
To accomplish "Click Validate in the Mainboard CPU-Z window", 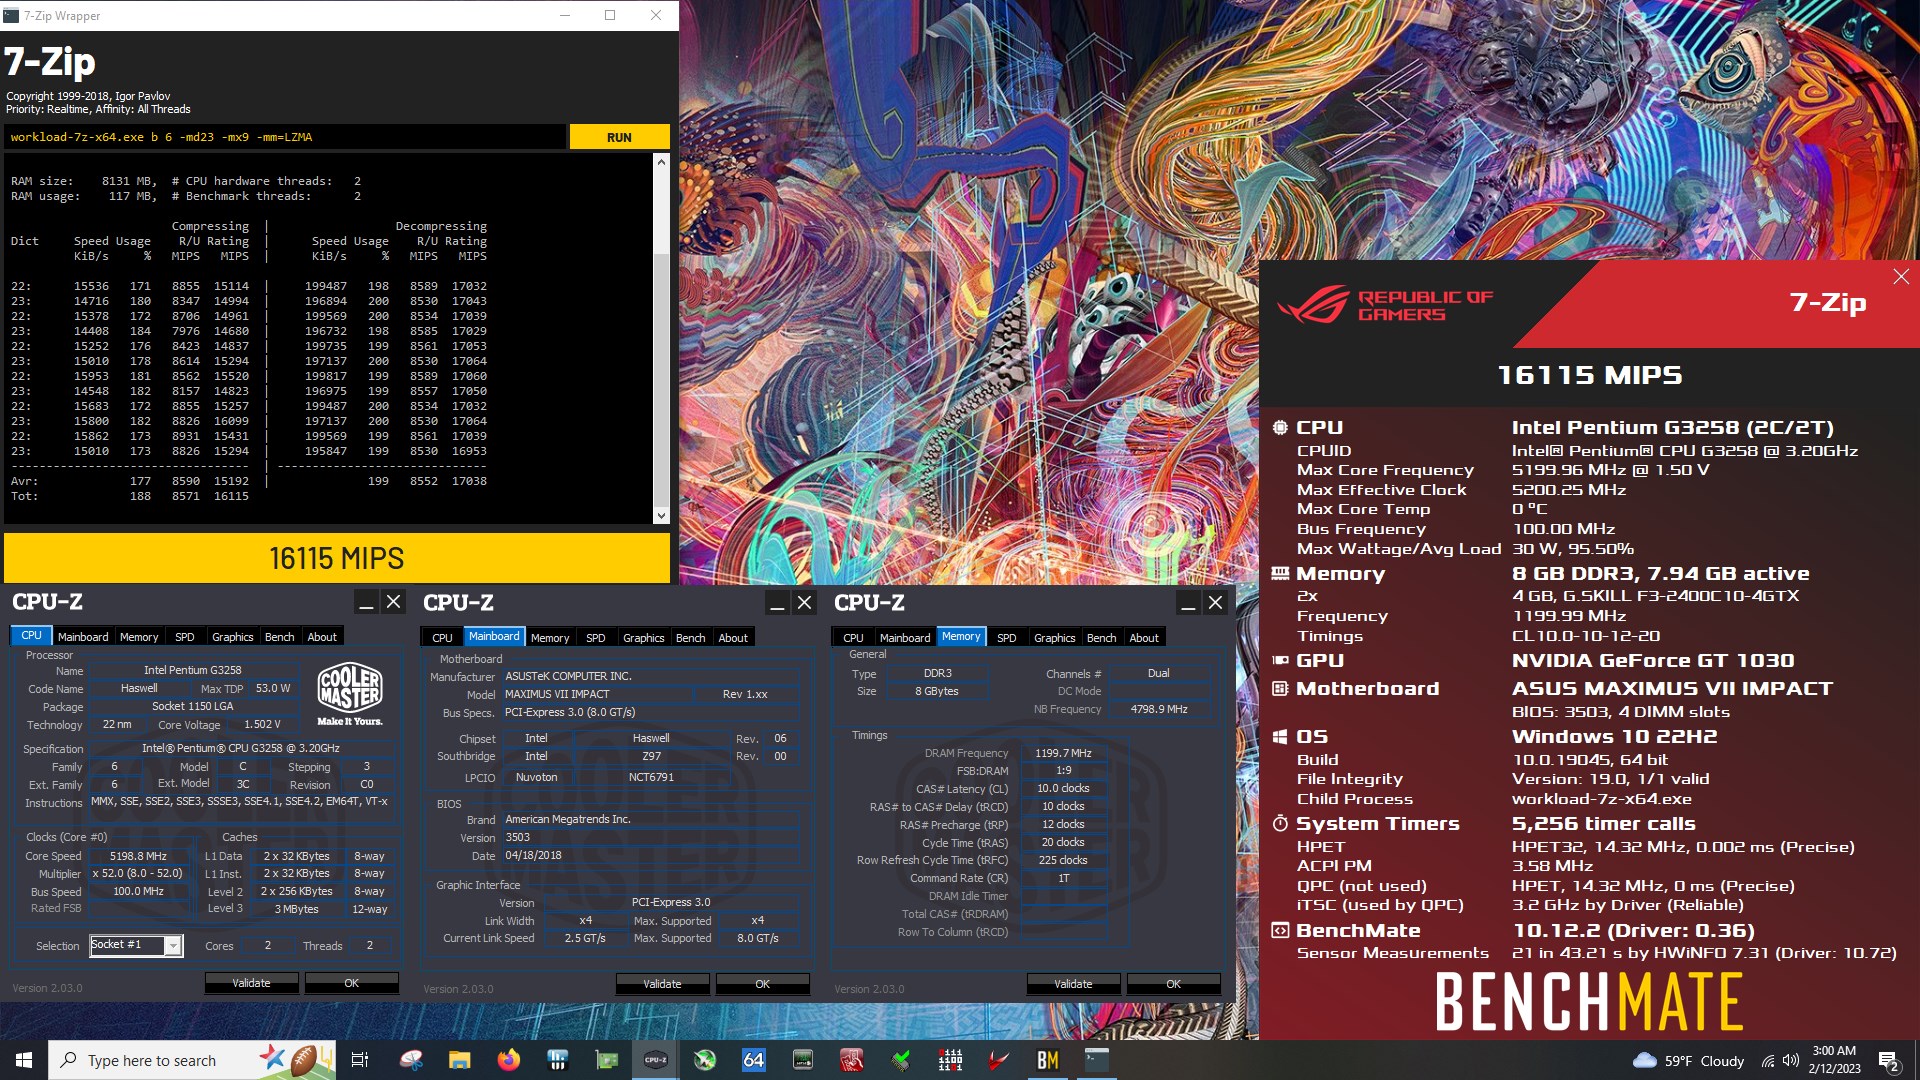I will [662, 984].
